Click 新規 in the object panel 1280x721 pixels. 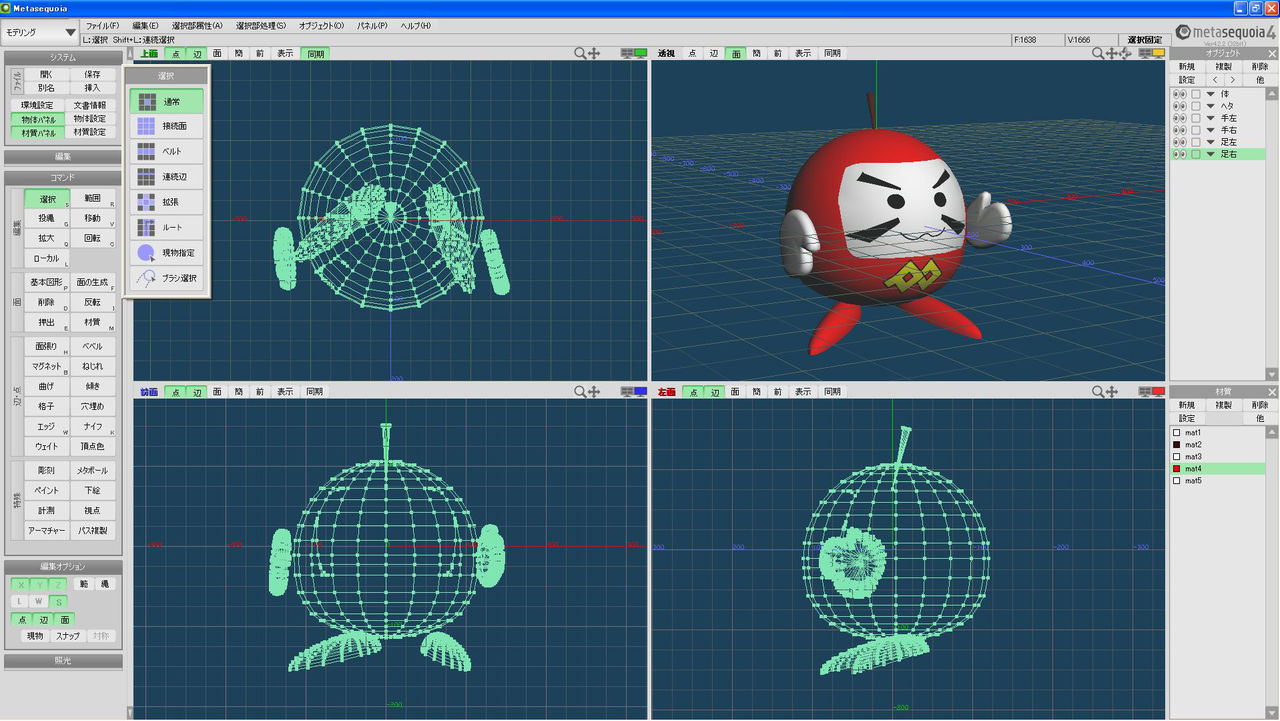point(1186,67)
